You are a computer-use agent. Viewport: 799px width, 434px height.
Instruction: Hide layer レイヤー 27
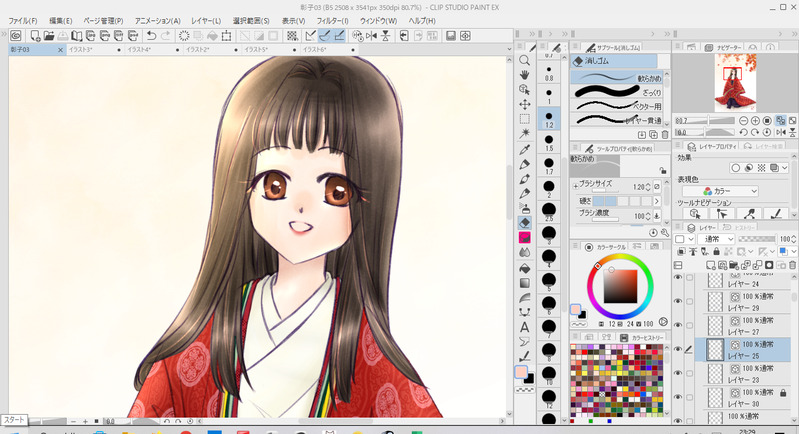point(678,325)
